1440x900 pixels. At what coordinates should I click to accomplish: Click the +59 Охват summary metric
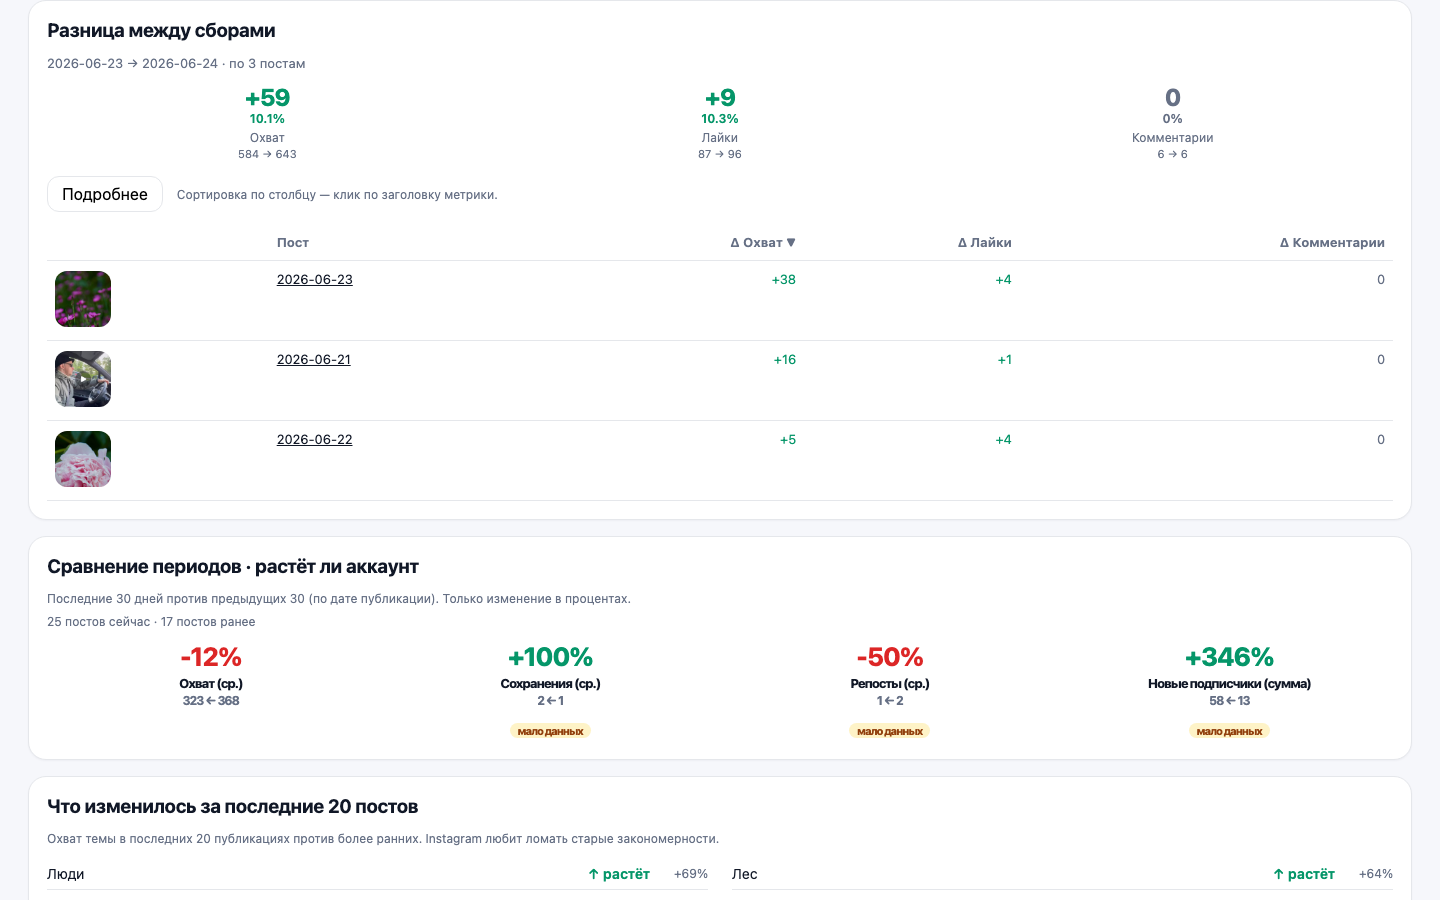(267, 123)
